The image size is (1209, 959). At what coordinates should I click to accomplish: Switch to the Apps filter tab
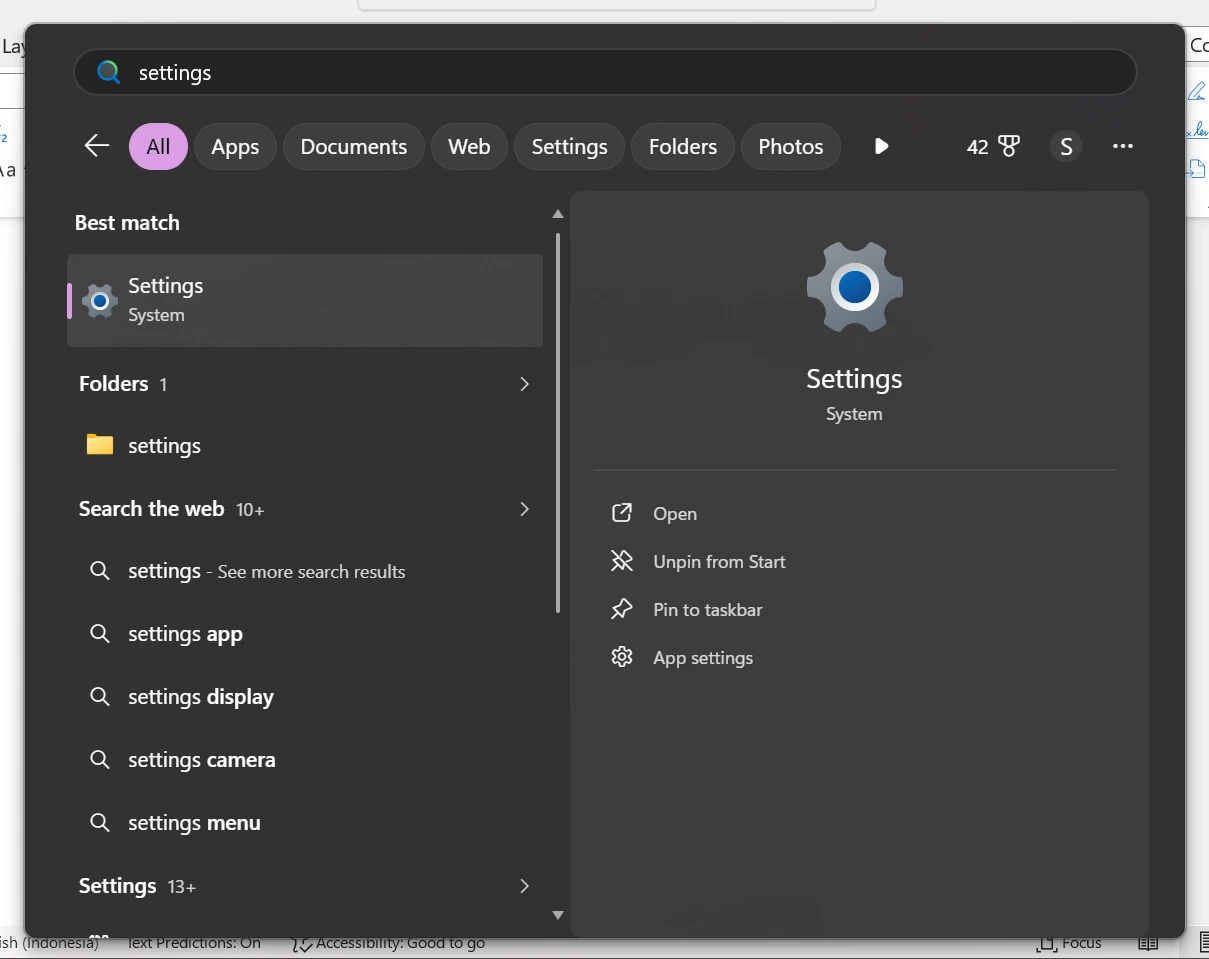point(235,146)
